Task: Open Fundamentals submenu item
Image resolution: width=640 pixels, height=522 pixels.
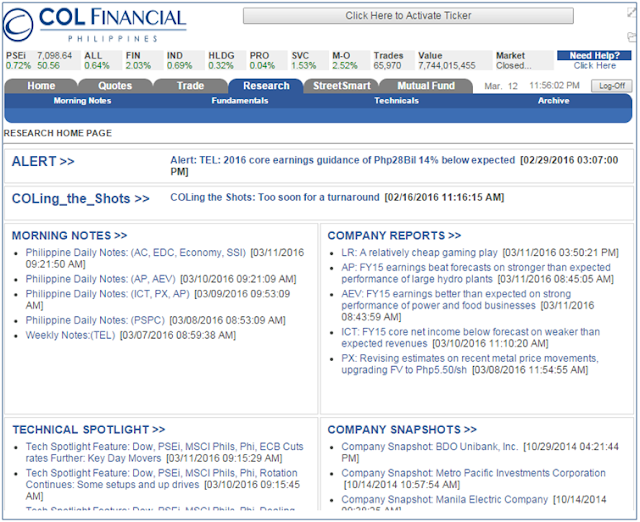Action: click(x=240, y=101)
